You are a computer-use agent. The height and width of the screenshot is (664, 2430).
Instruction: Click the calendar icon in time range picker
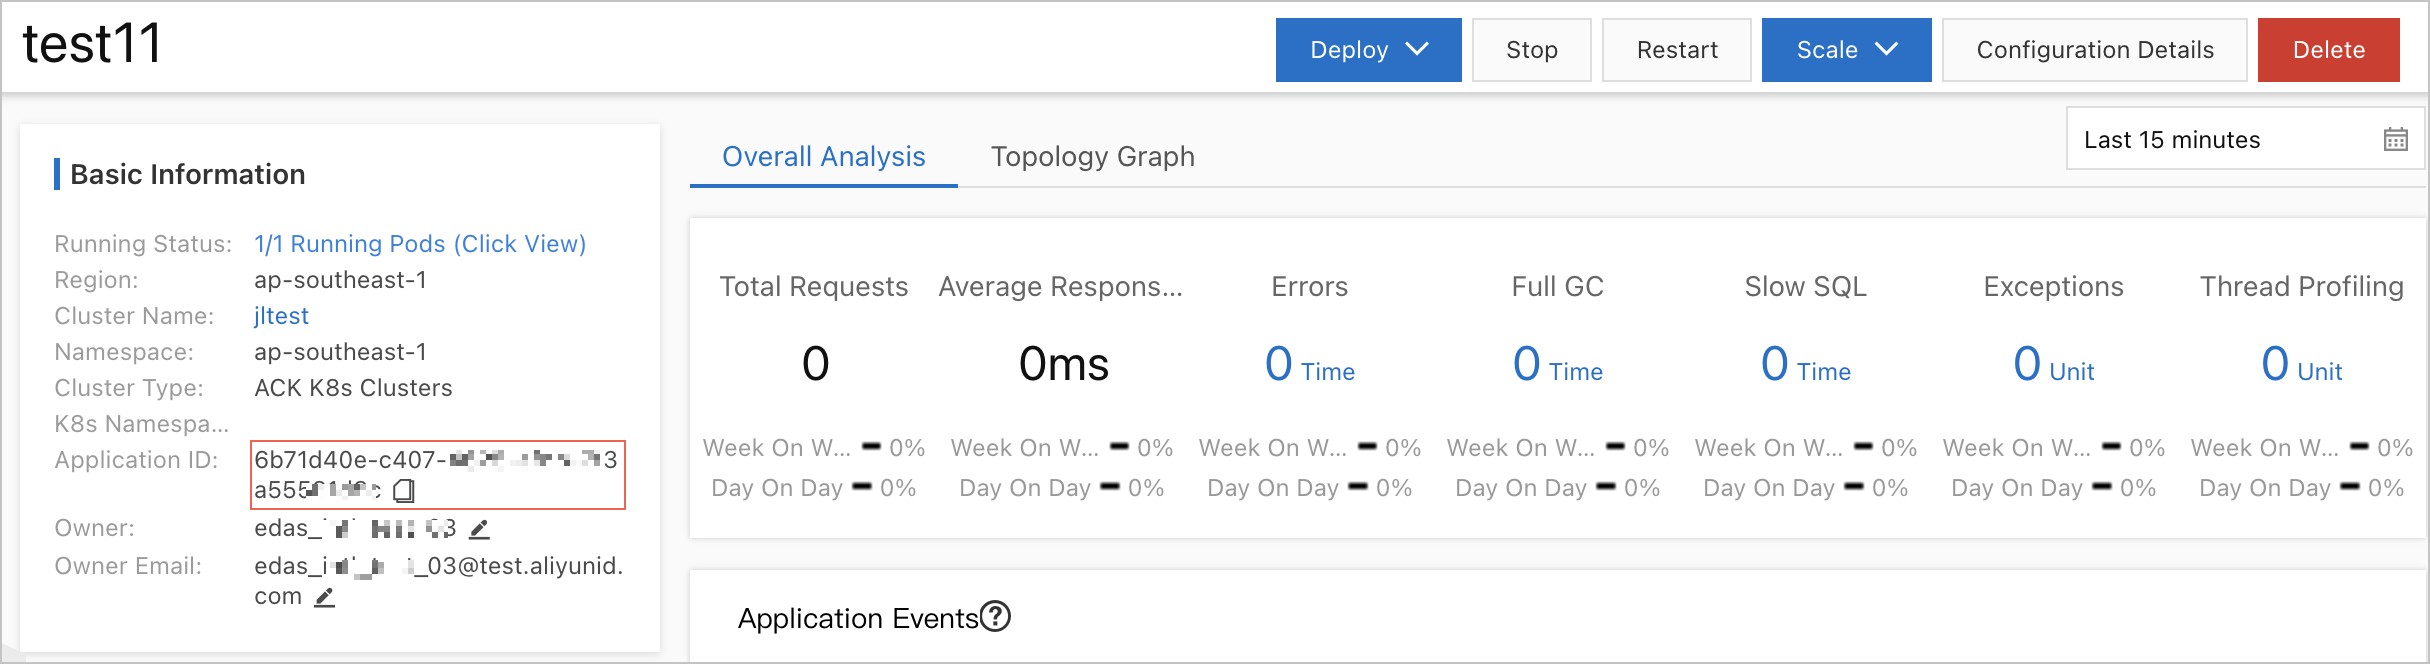click(2395, 140)
